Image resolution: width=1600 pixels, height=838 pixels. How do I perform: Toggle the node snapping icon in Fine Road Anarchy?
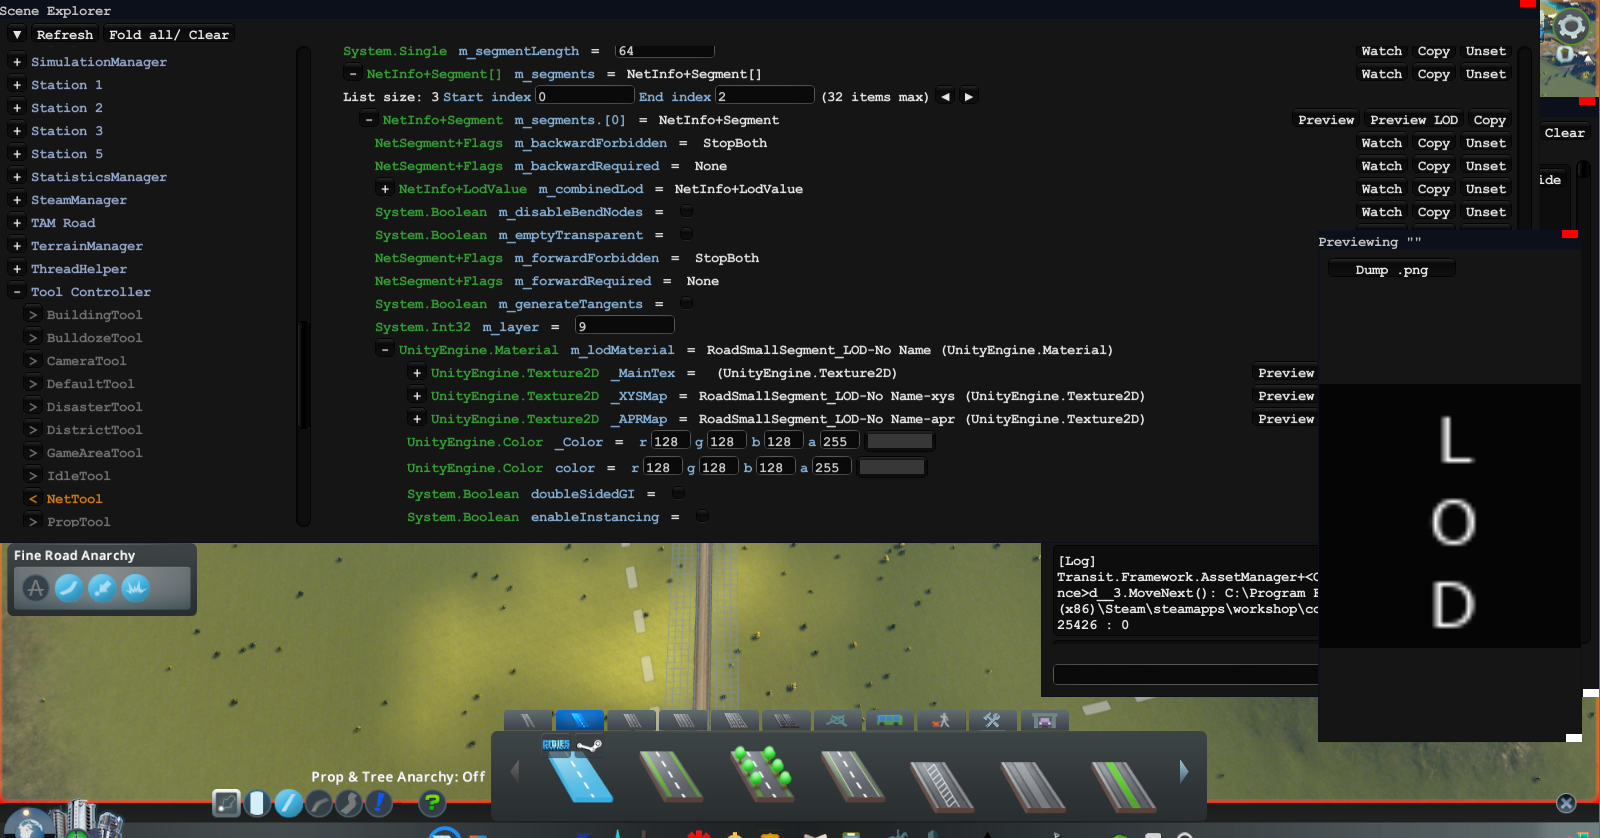click(102, 588)
